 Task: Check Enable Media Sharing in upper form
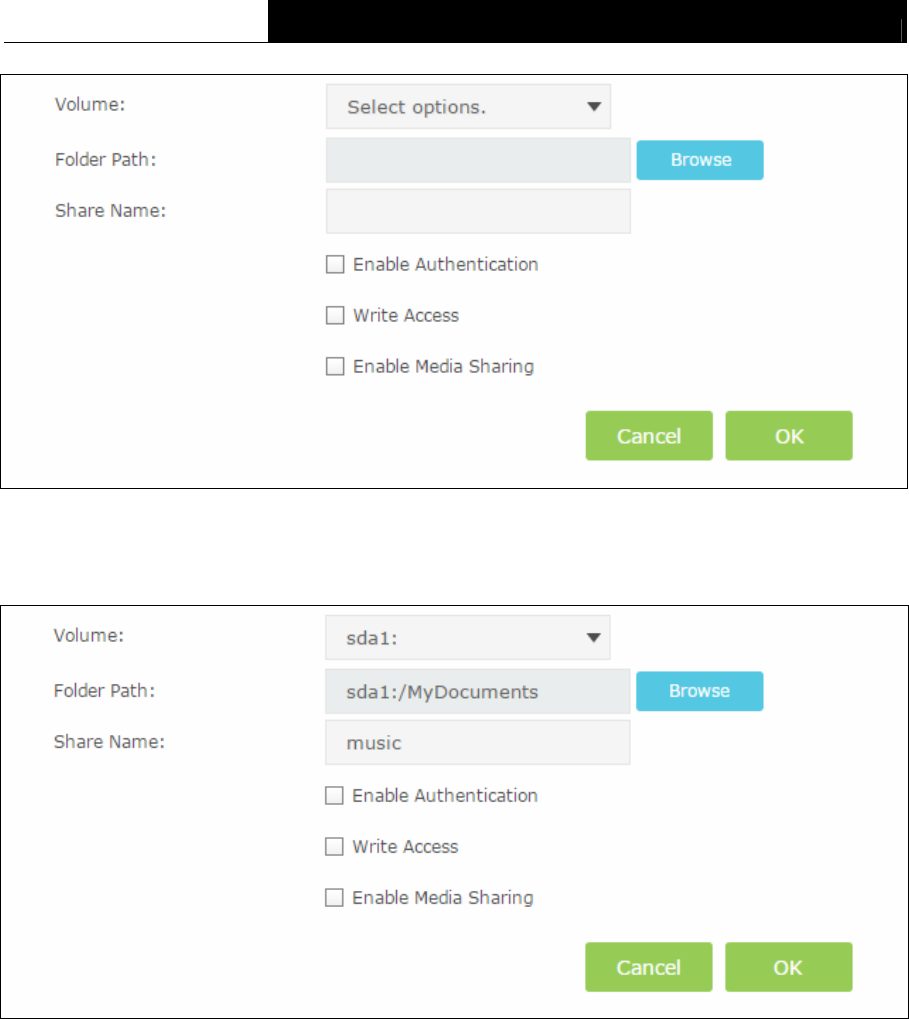click(x=335, y=367)
